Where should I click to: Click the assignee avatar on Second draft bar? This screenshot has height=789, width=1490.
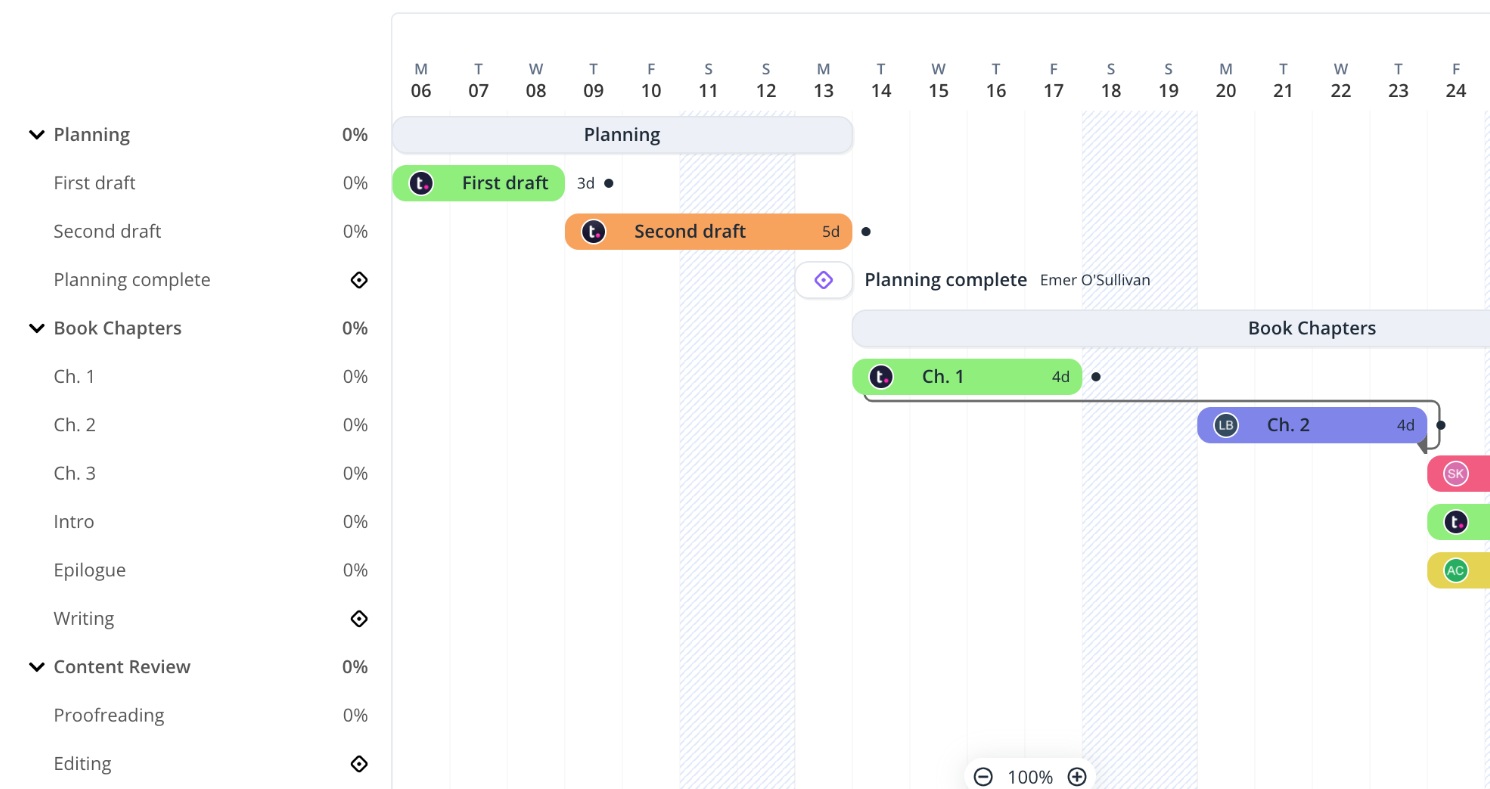tap(594, 231)
